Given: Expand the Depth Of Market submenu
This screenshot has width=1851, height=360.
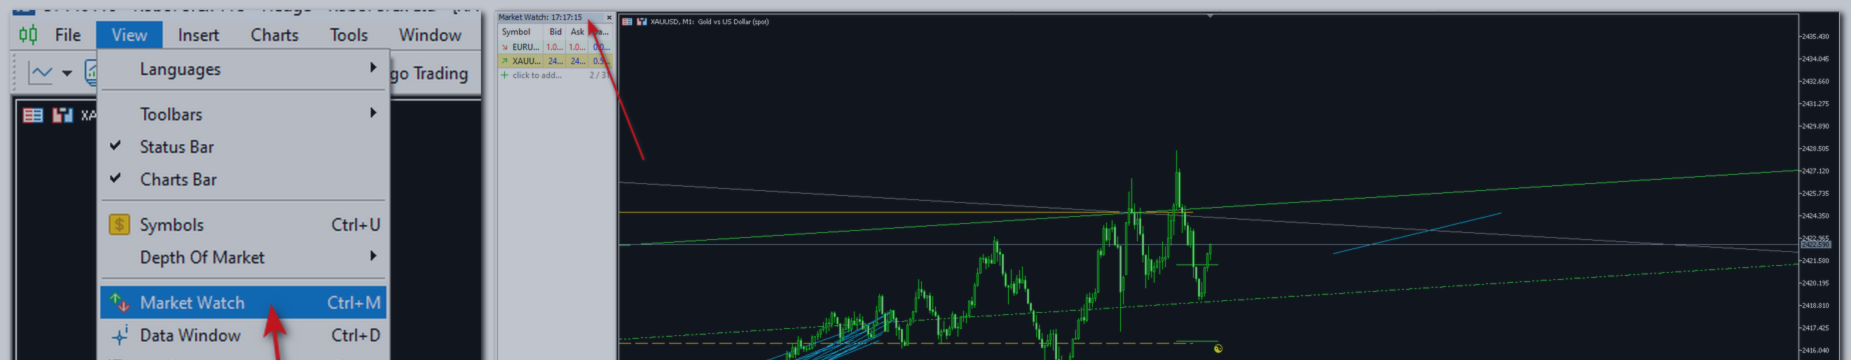Looking at the screenshot, I should click(x=243, y=257).
